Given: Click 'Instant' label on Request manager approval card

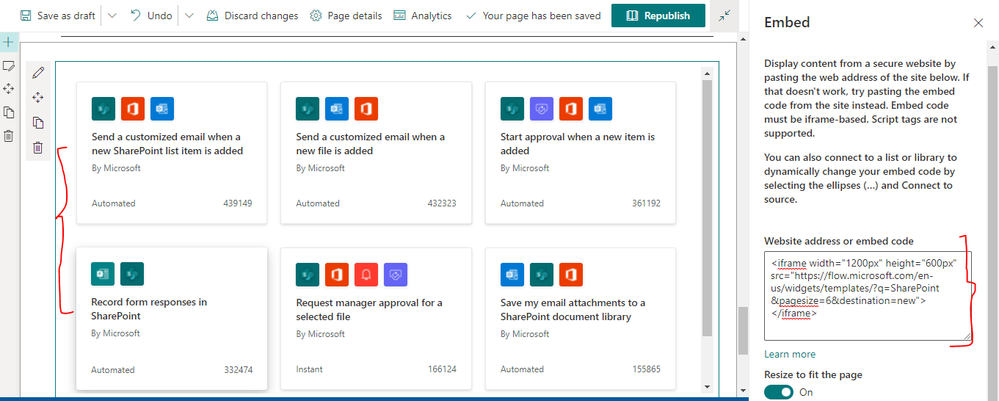Looking at the screenshot, I should 310,369.
